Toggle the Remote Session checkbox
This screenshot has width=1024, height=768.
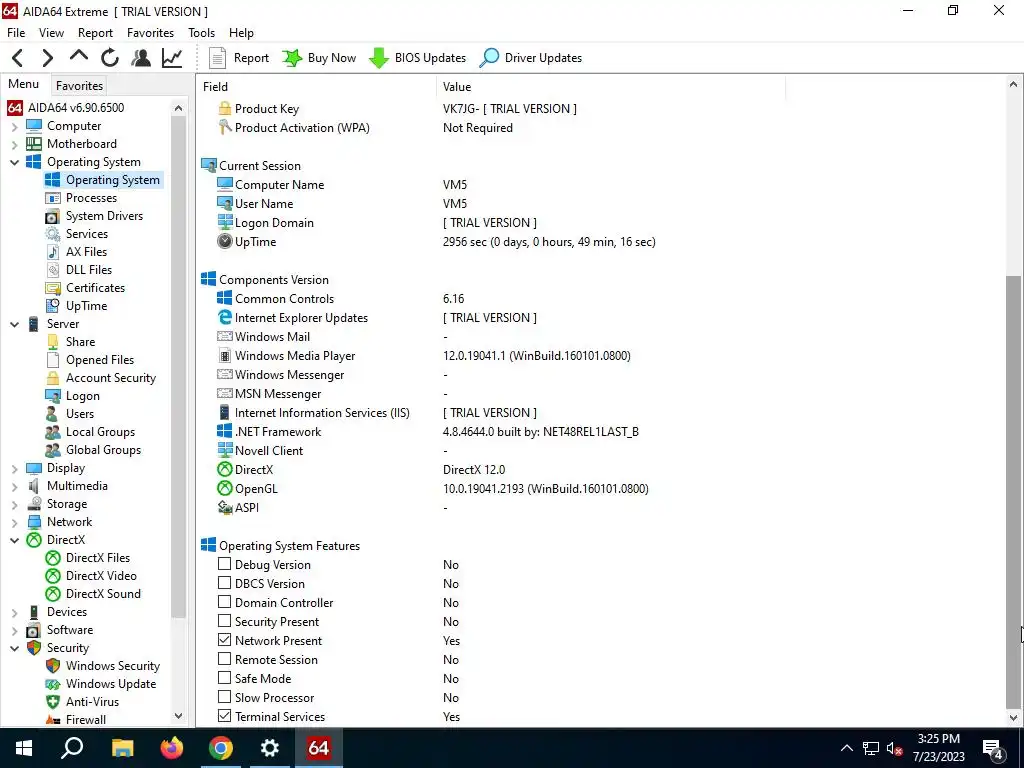point(225,659)
